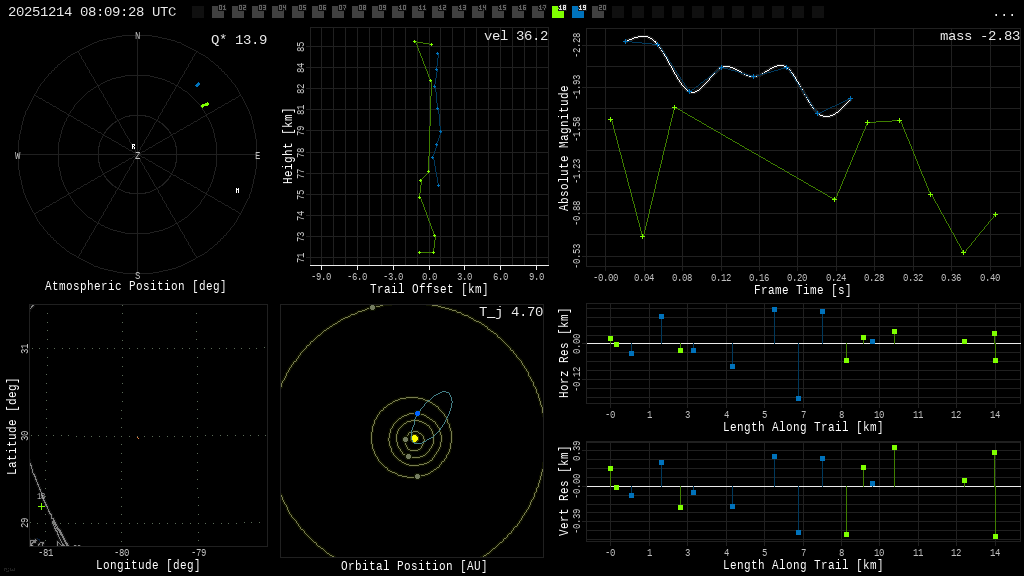Screen dimensions: 1024x576
Task: Click the Sun marker in orbital plot
Action: point(414,438)
